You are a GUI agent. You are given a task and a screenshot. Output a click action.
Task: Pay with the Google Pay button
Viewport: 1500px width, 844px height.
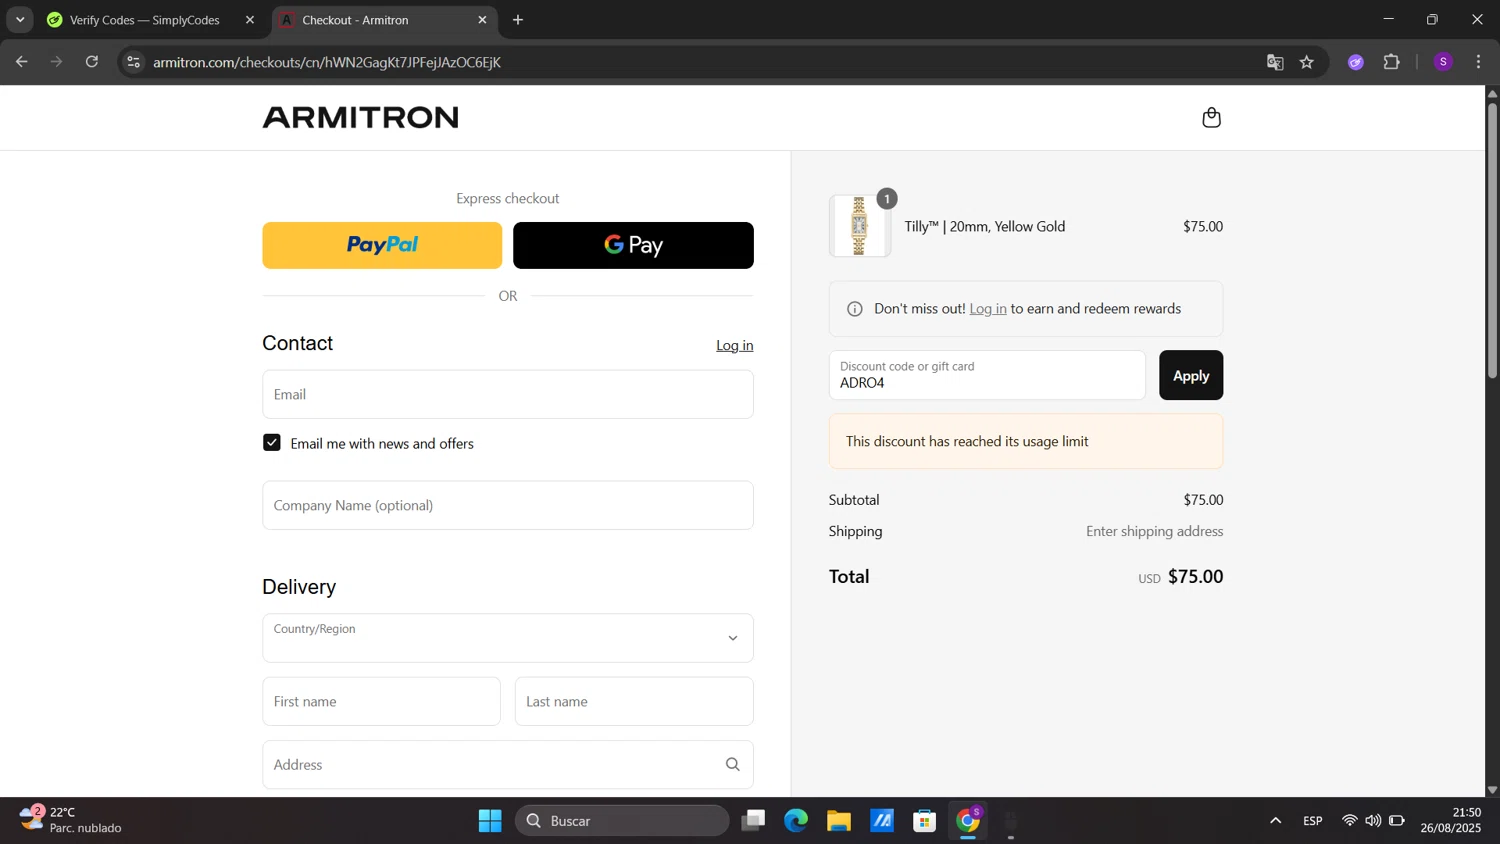click(x=633, y=245)
